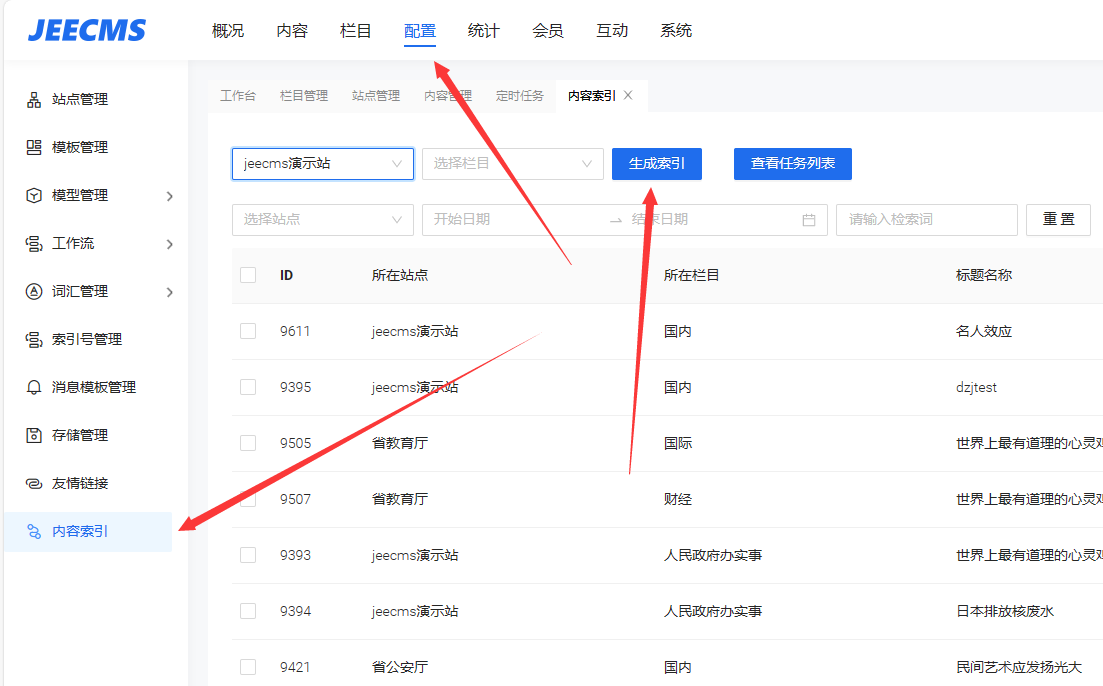
Task: Switch to the 统计 top menu
Action: coord(483,31)
